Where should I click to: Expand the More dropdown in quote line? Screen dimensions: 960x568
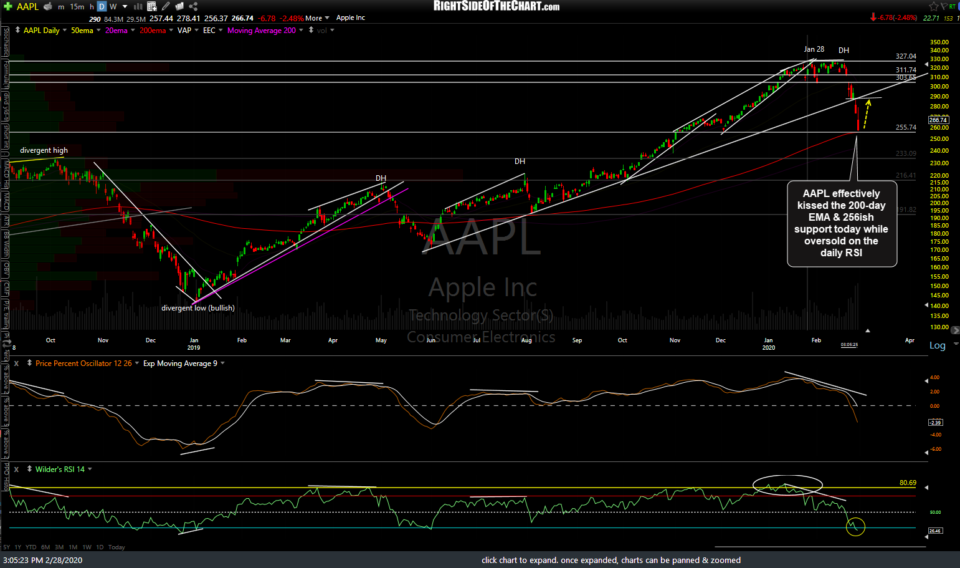[327, 18]
